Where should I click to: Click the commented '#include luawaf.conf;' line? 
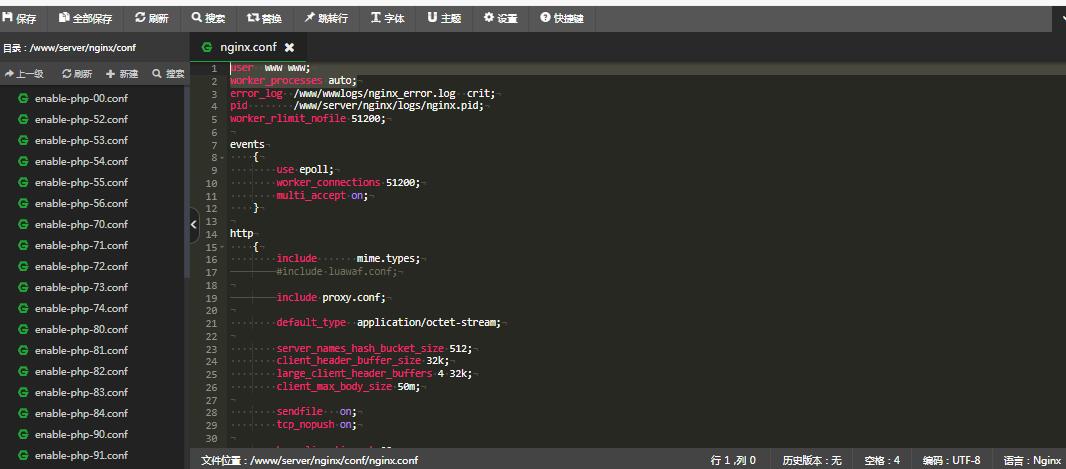pos(337,272)
